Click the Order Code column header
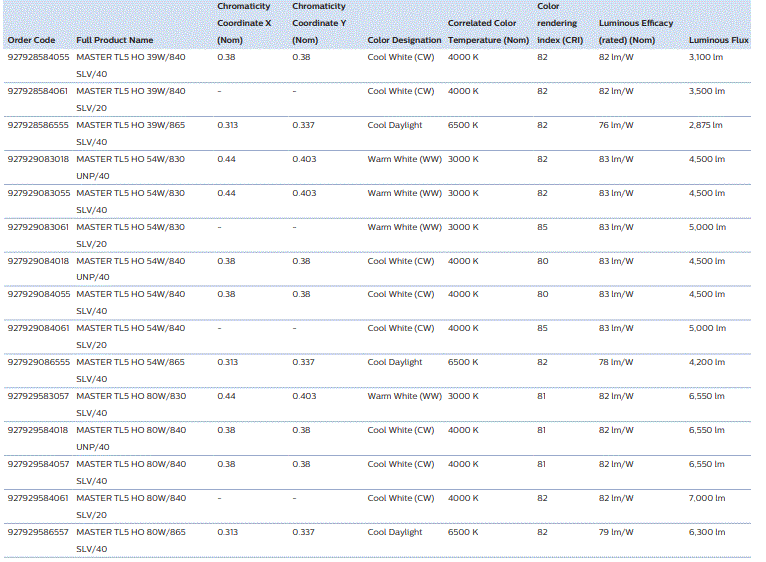 pyautogui.click(x=31, y=40)
